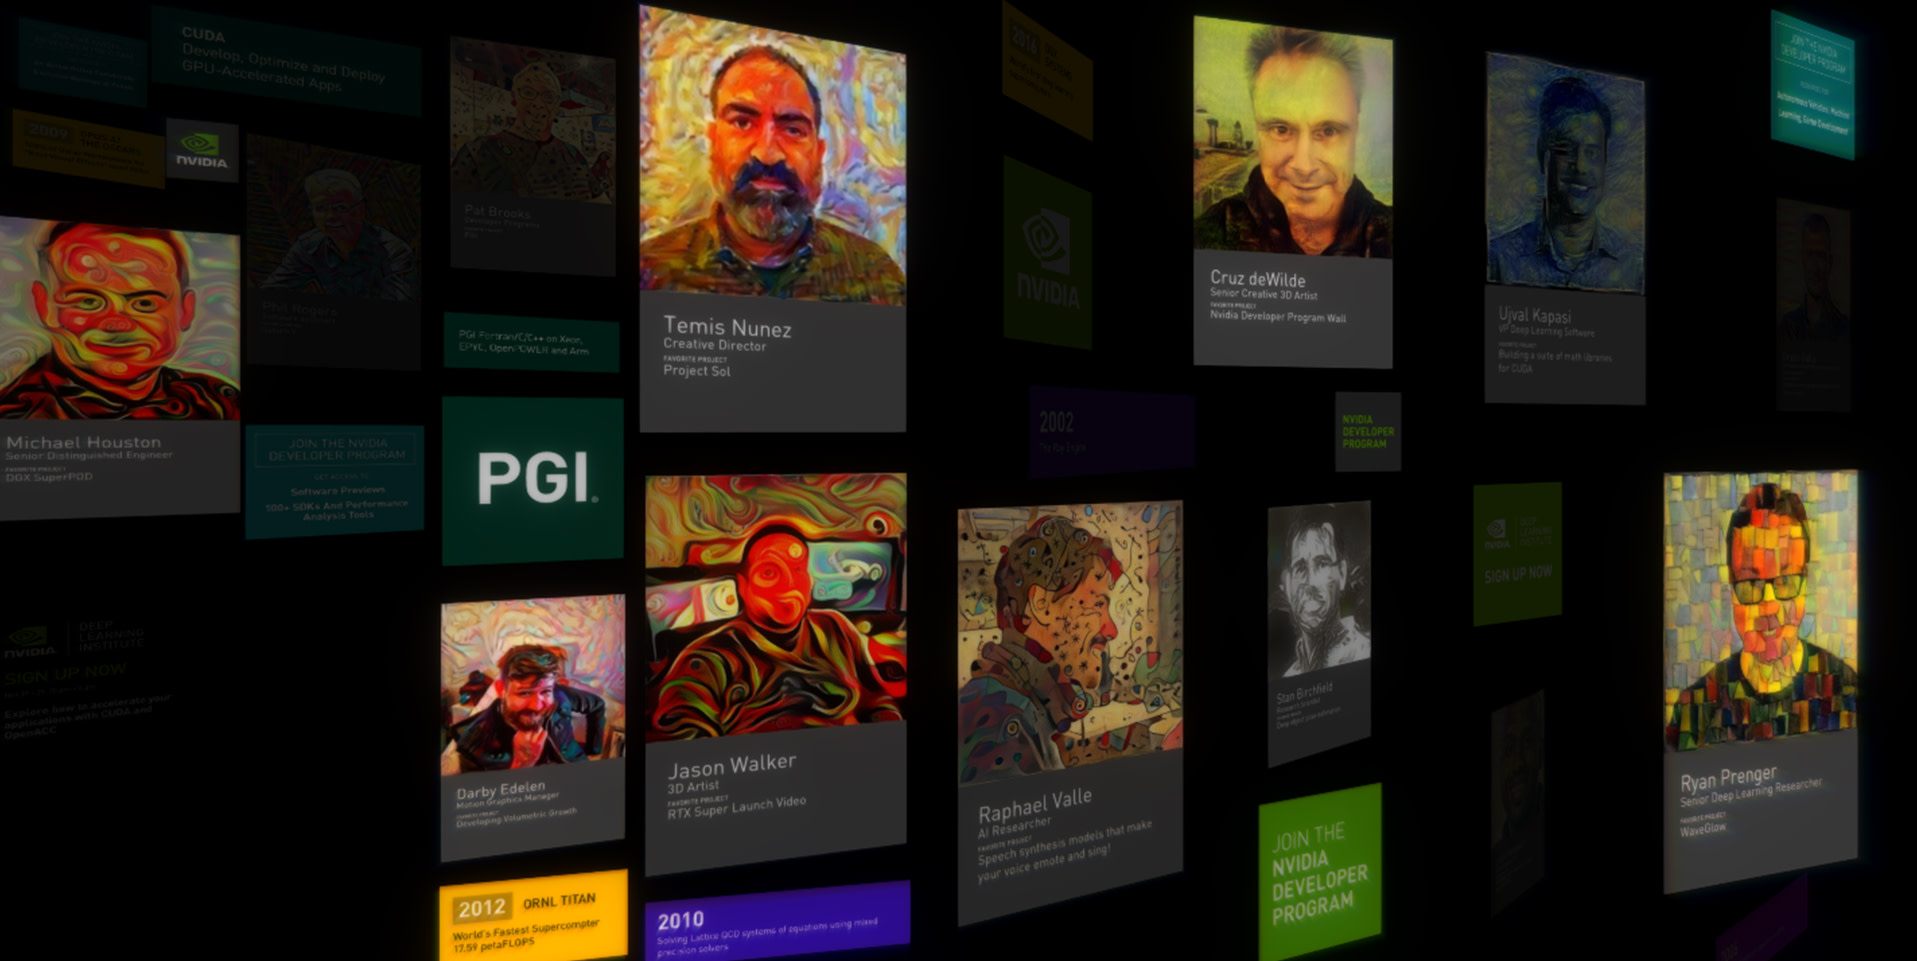Click "Senior Deep Learning Researcher" title

pos(1750,793)
